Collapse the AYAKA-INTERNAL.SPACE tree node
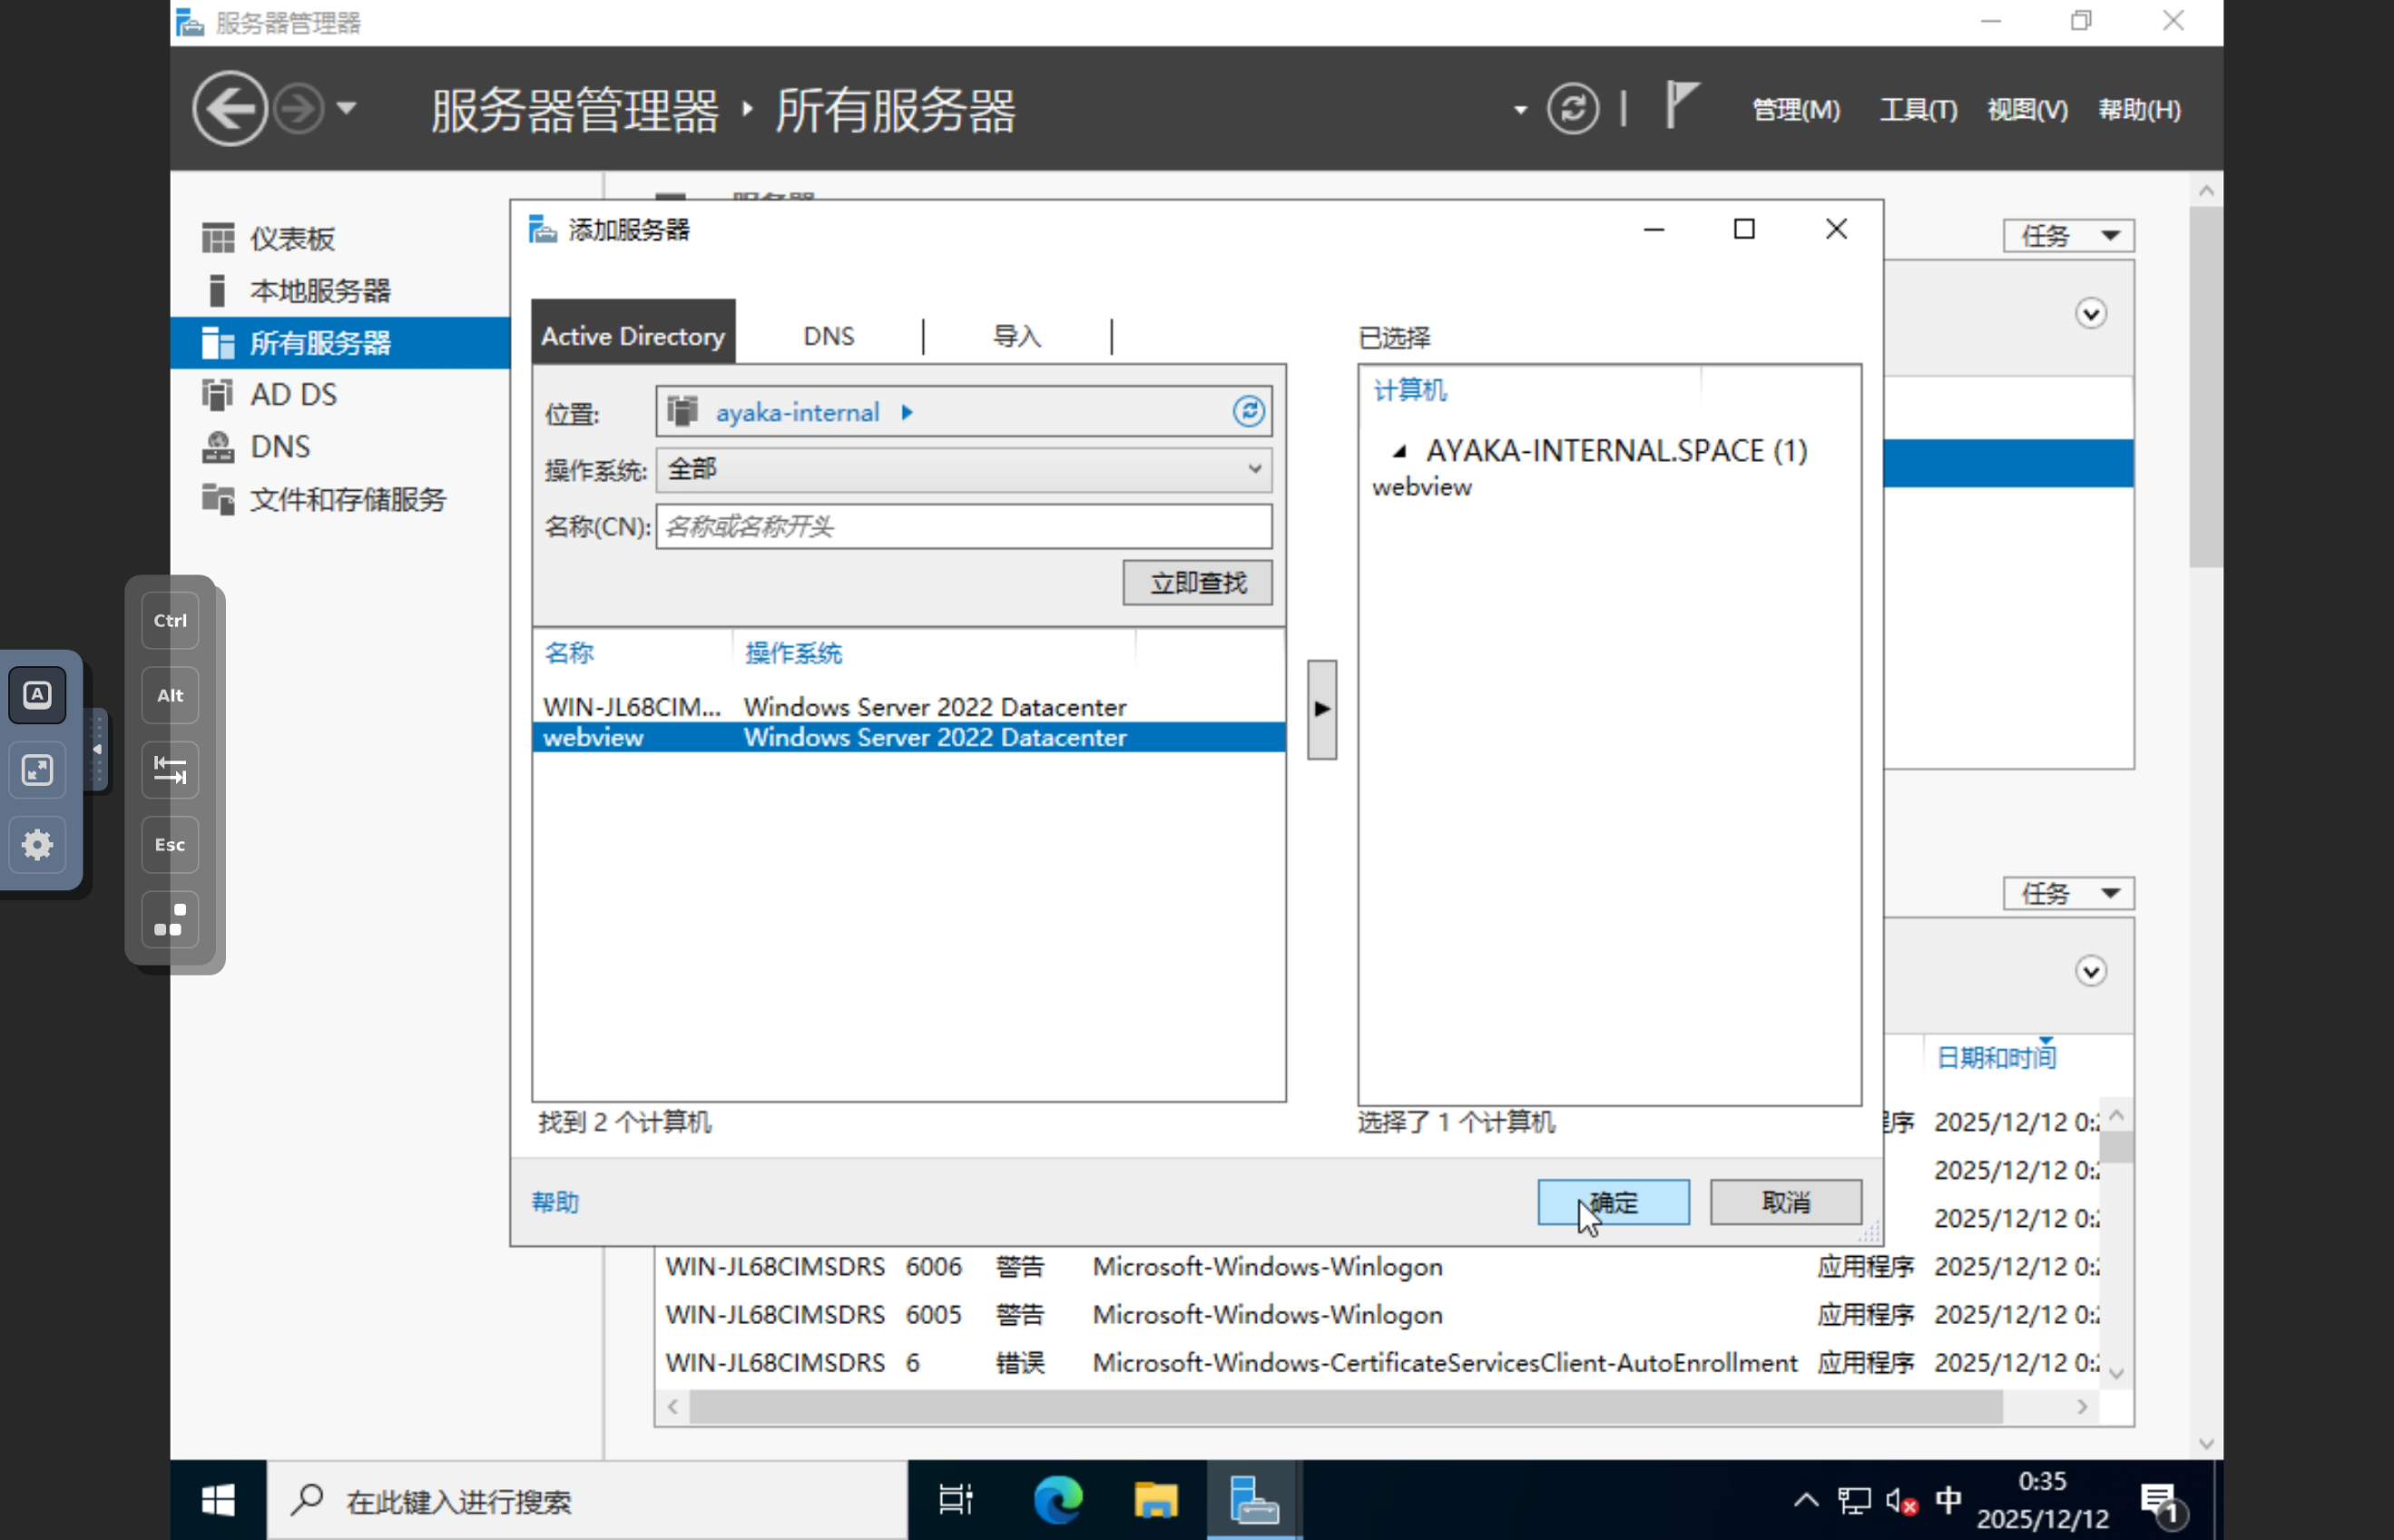The height and width of the screenshot is (1540, 2394). 1400,452
